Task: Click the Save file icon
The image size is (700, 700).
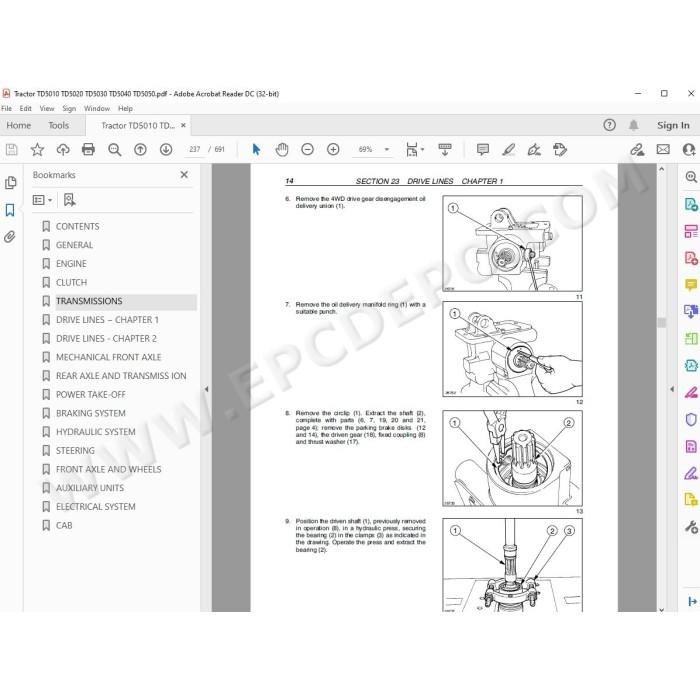Action: [x=12, y=149]
